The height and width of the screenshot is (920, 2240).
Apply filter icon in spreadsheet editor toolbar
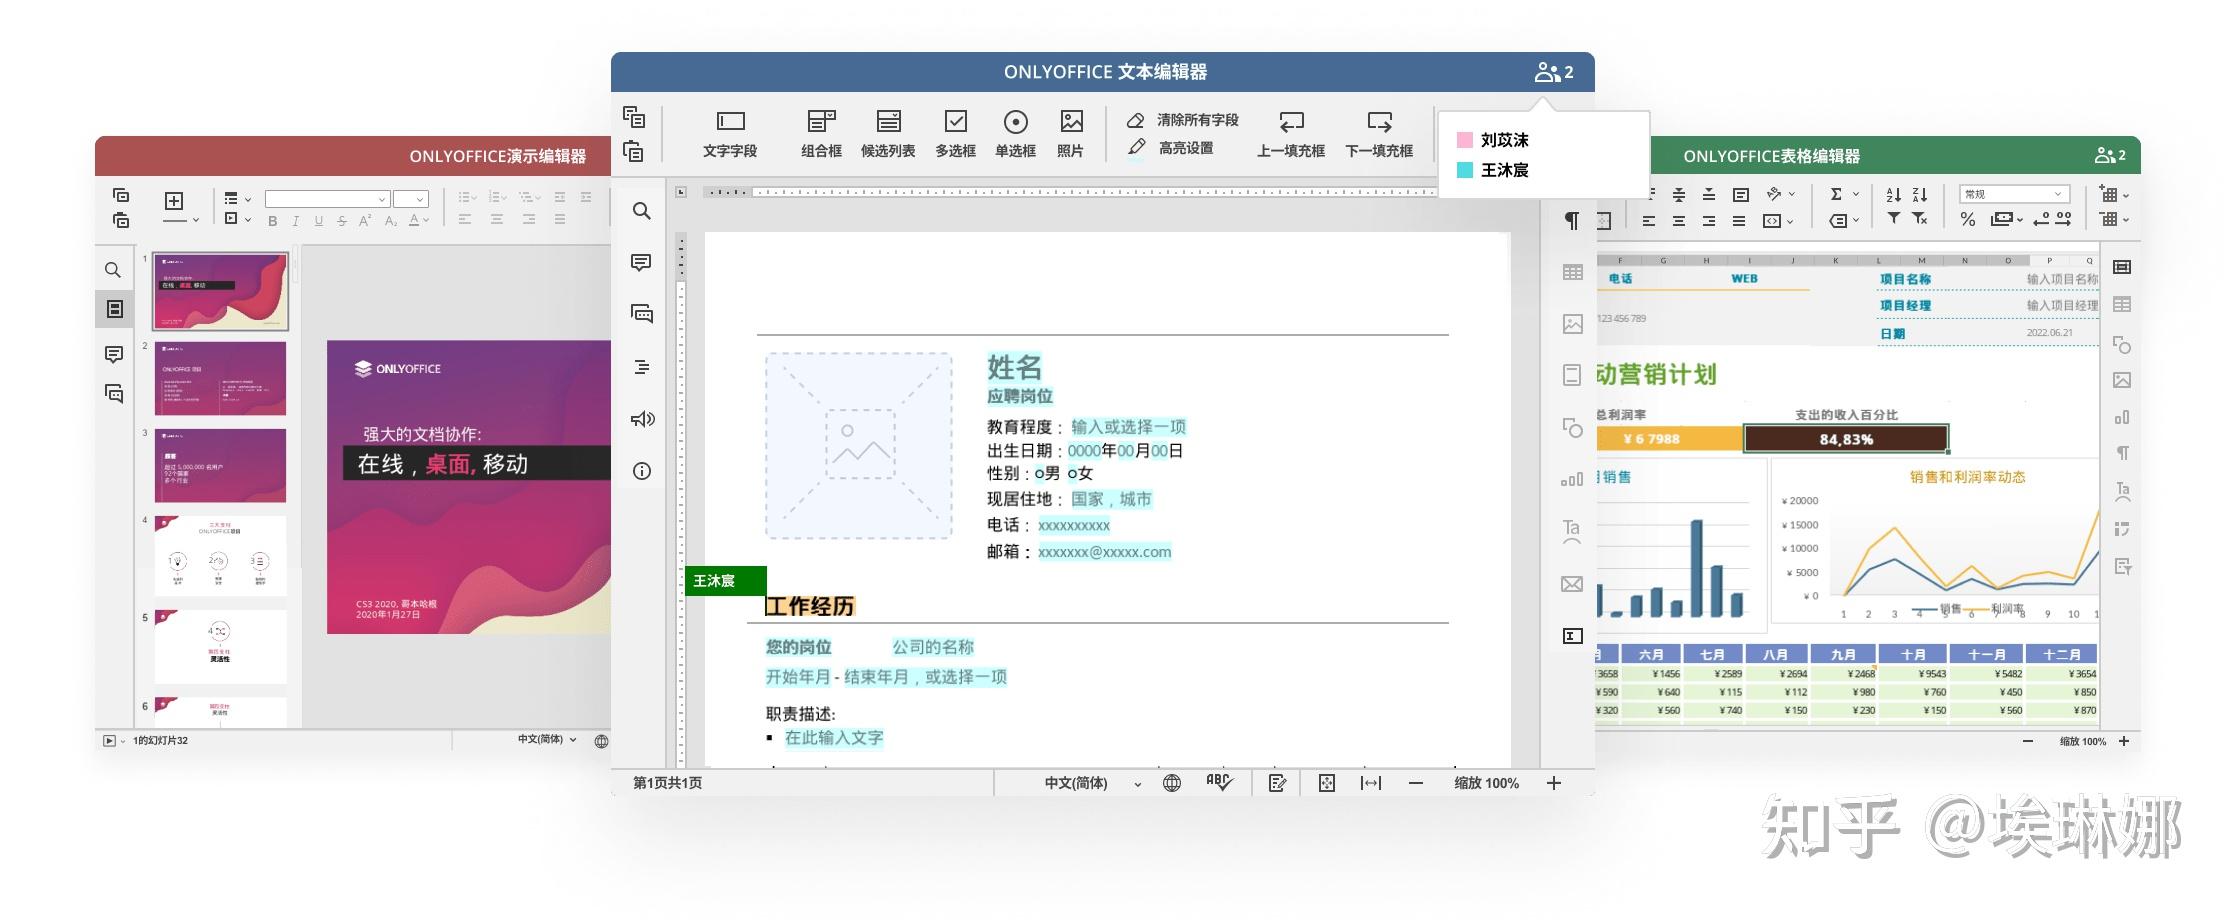[x=1893, y=218]
